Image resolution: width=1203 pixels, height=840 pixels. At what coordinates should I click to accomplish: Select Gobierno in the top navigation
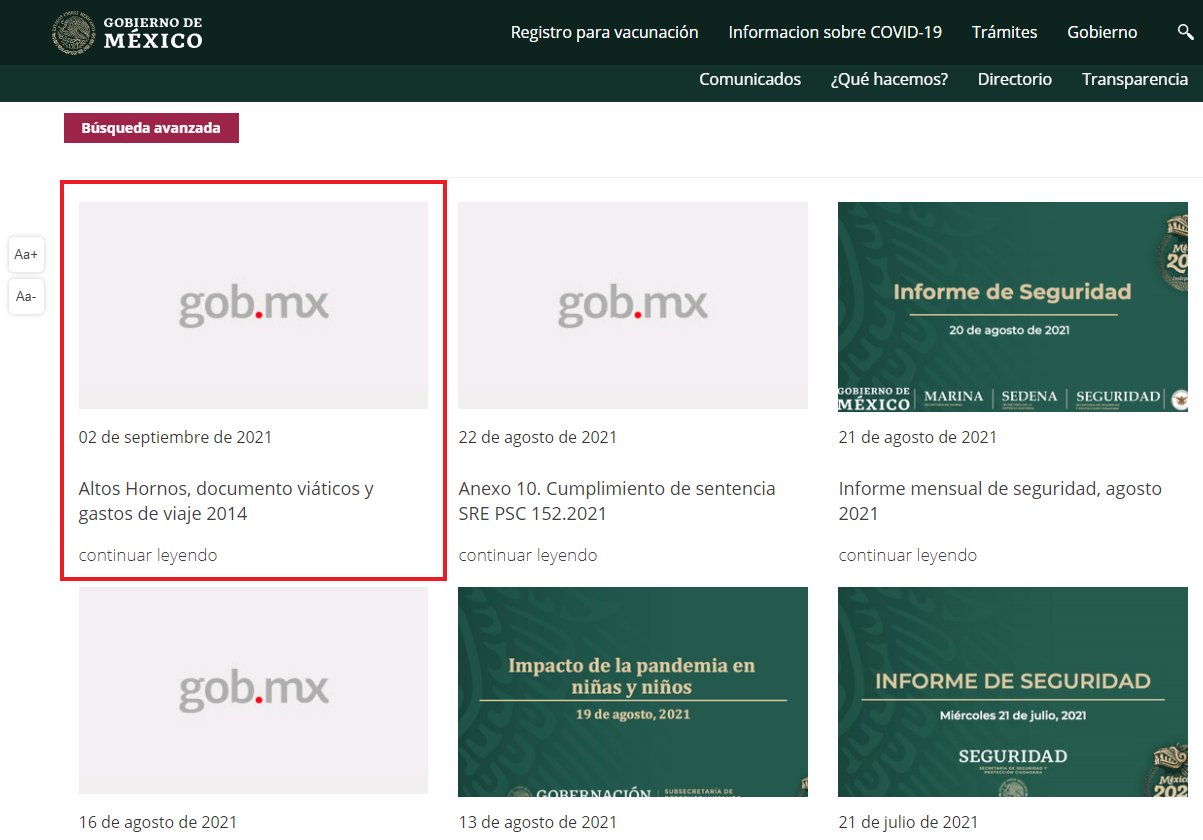coord(1102,32)
